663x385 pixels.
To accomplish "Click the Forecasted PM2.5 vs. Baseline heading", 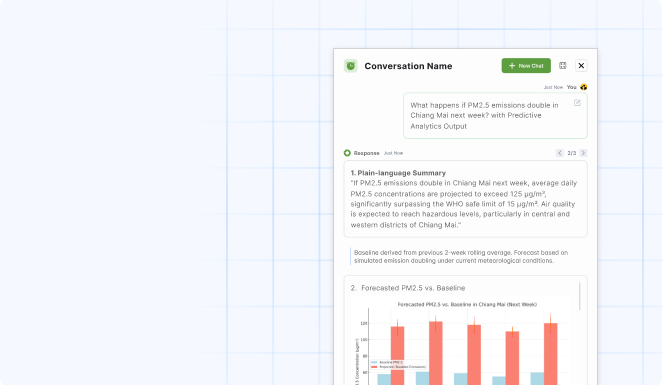I will [408, 288].
